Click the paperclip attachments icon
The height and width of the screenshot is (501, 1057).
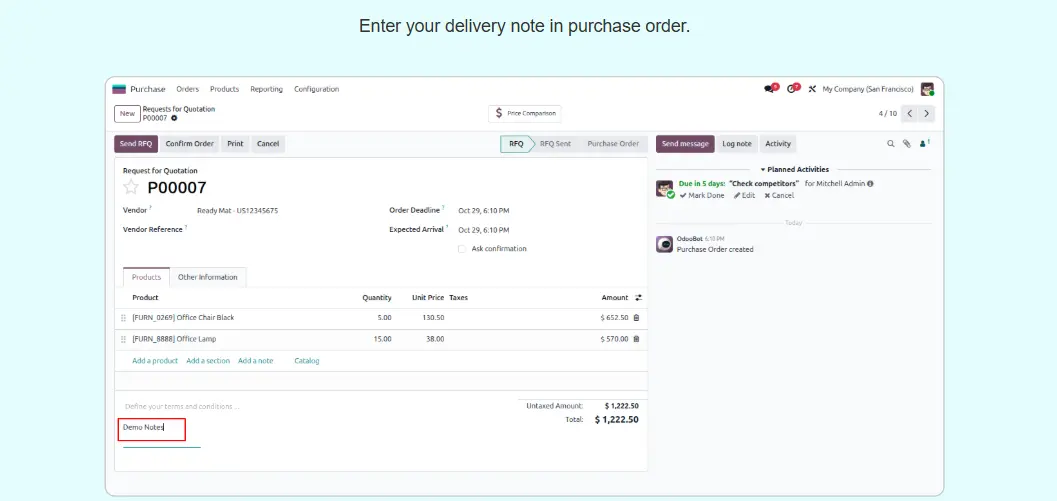(x=907, y=144)
